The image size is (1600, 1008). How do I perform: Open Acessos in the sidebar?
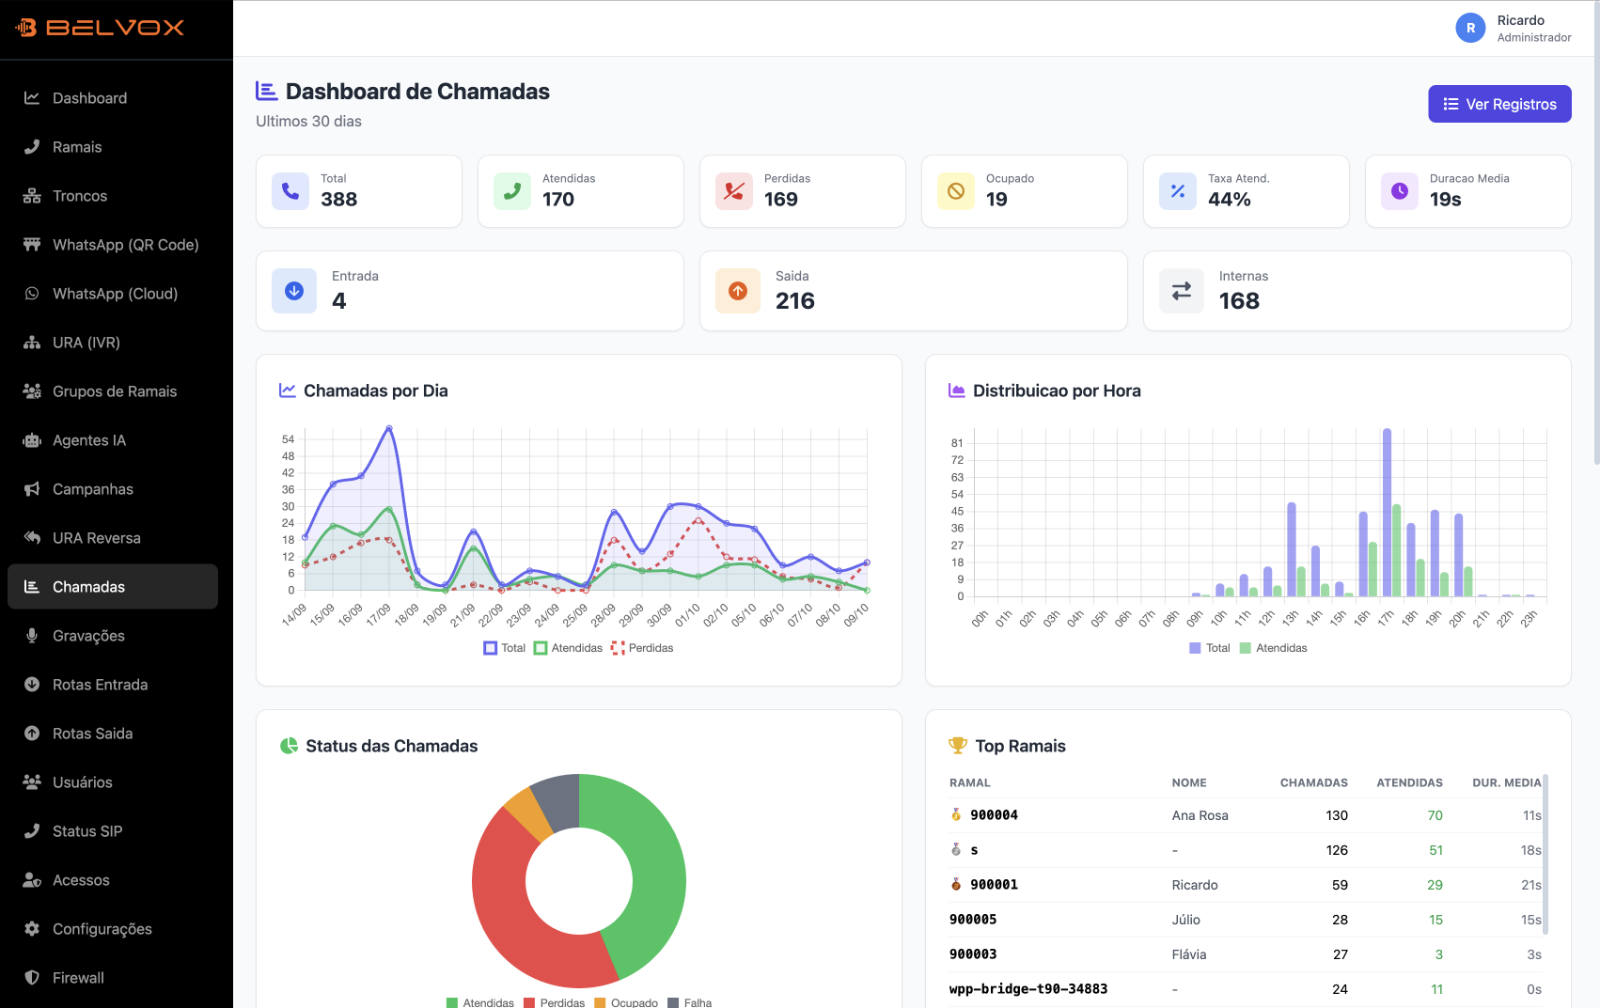[112, 880]
